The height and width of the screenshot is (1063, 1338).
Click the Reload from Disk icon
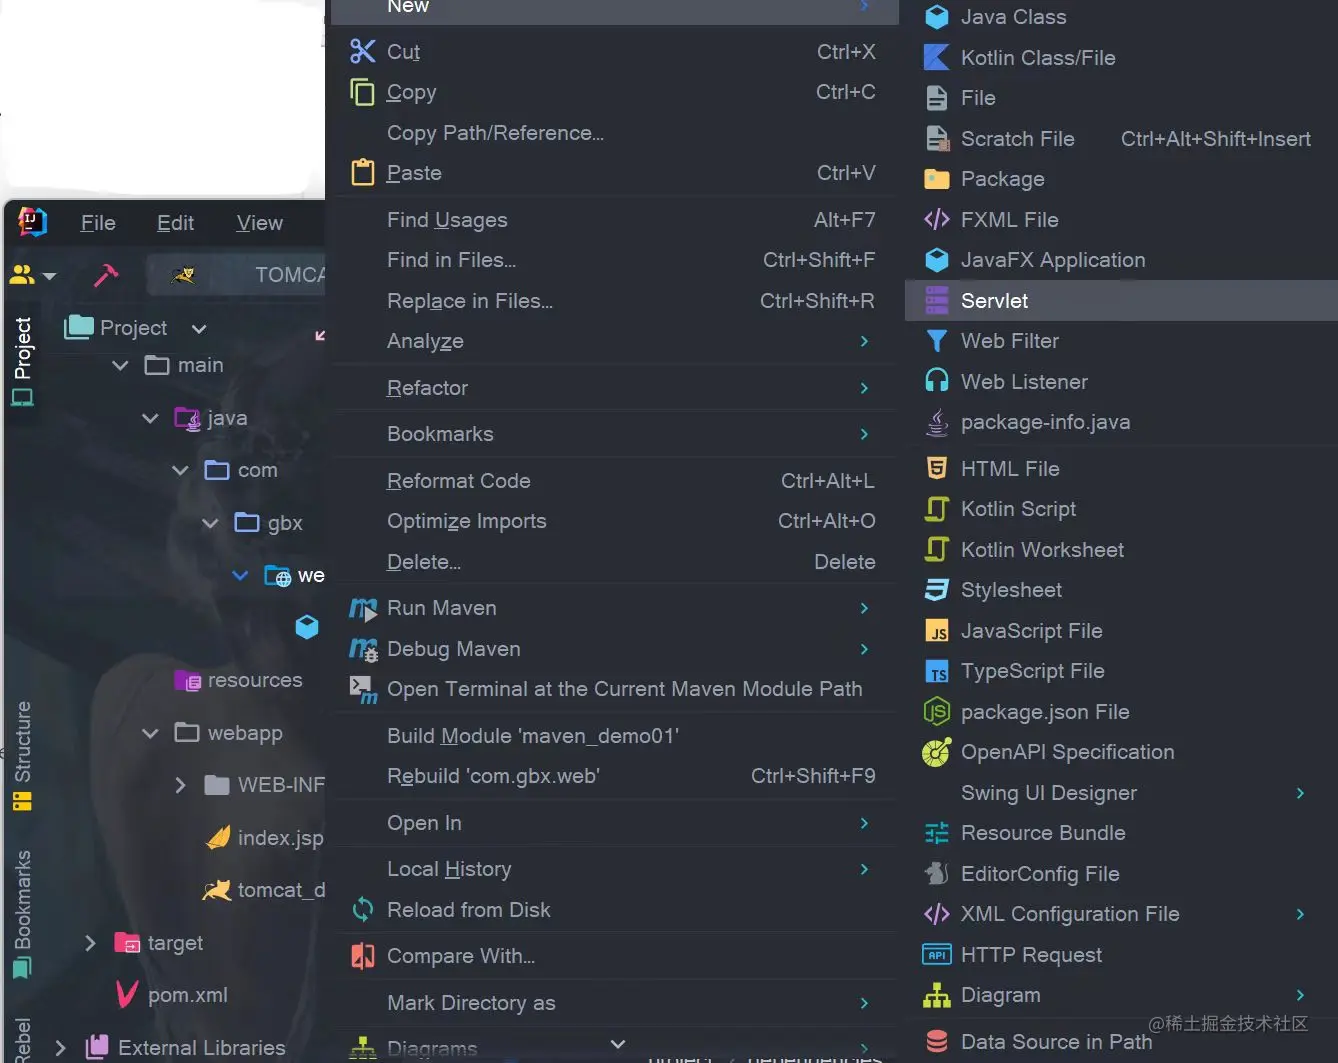(x=363, y=910)
